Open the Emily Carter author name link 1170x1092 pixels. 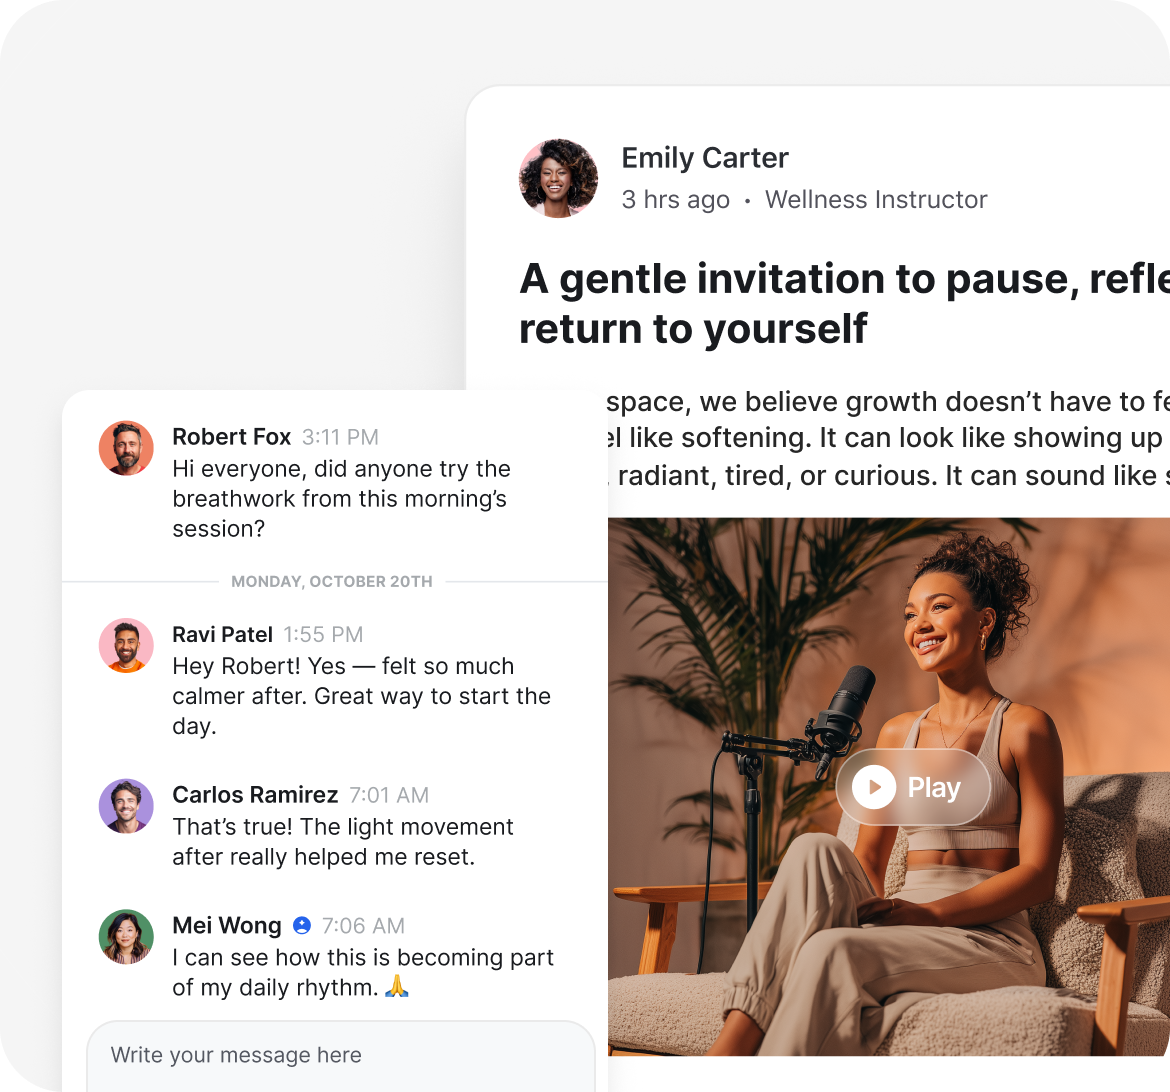(x=705, y=158)
